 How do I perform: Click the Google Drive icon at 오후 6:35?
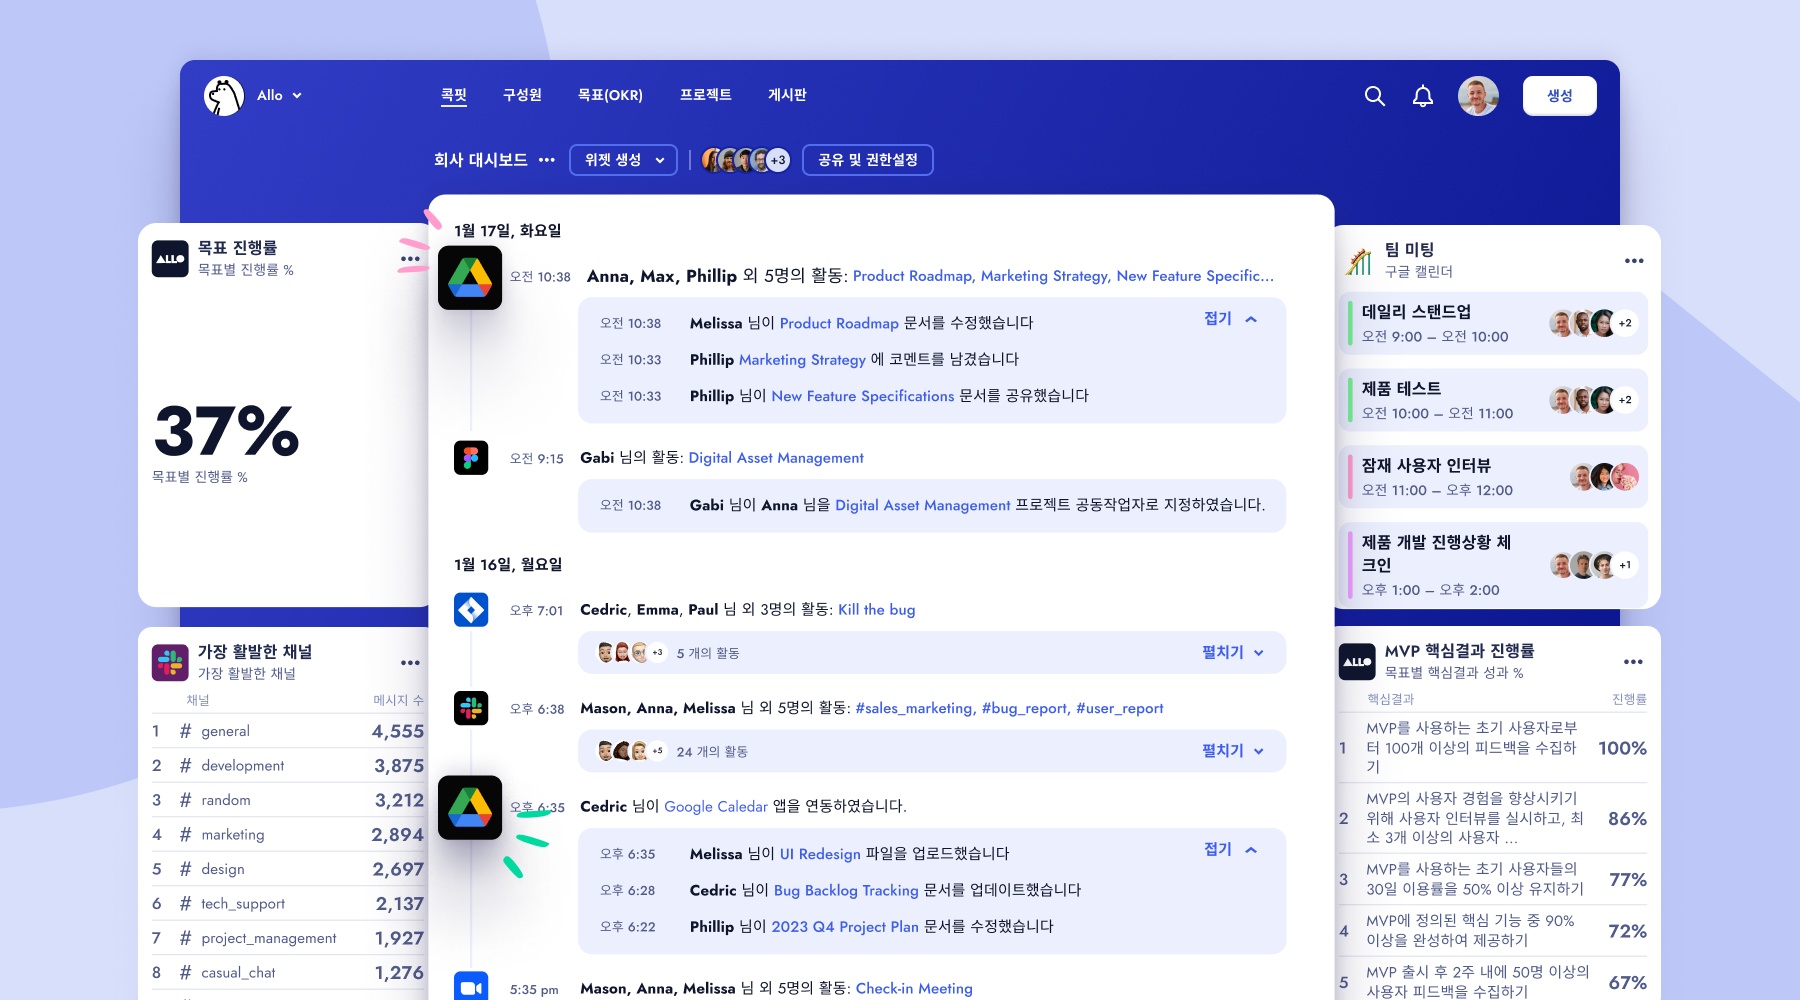(470, 807)
